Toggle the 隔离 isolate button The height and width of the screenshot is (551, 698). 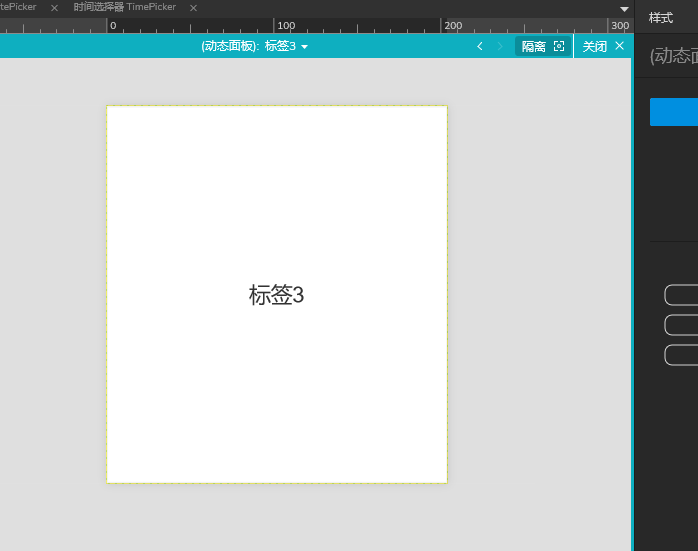coord(543,46)
